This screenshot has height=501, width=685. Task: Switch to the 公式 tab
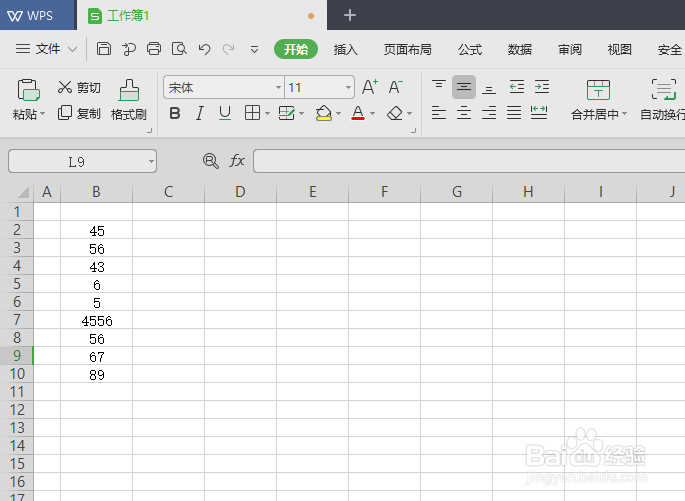470,49
